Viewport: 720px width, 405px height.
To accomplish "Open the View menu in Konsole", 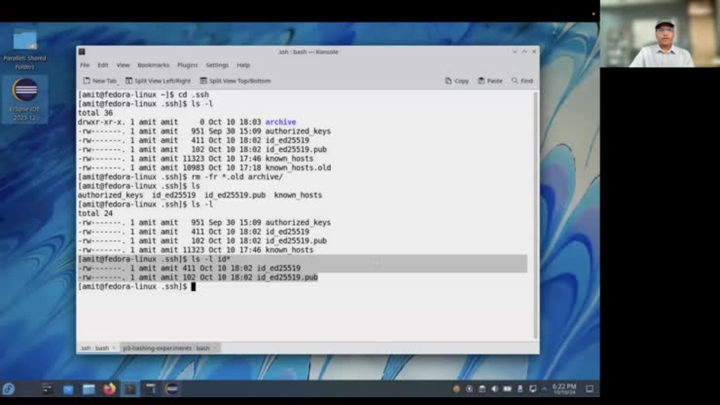I will (123, 65).
